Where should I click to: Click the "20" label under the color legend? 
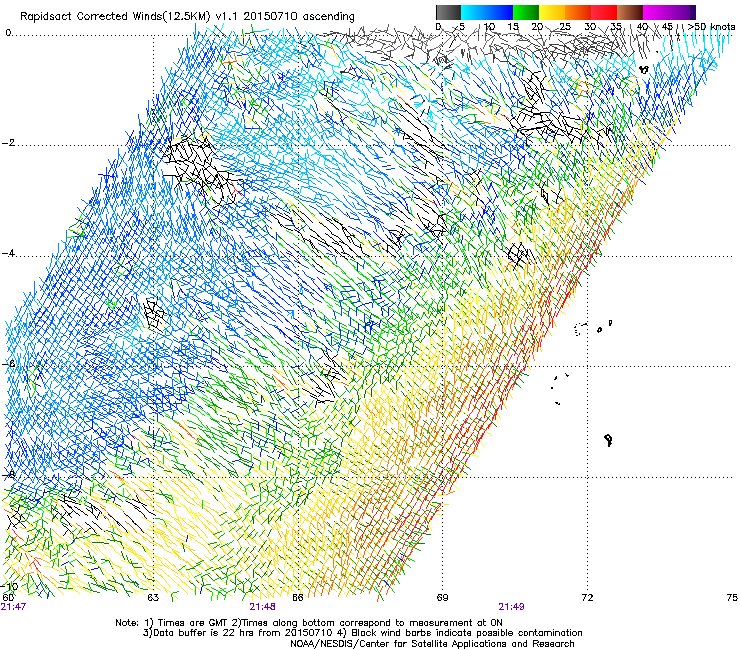[x=537, y=27]
